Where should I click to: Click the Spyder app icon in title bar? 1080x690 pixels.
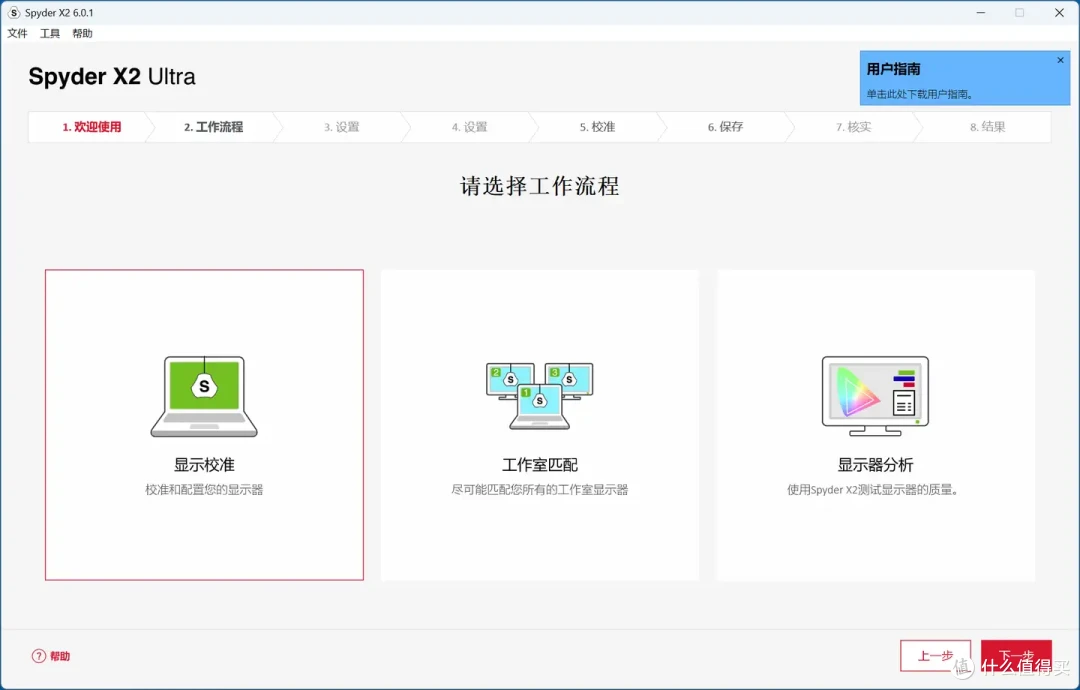tap(14, 12)
